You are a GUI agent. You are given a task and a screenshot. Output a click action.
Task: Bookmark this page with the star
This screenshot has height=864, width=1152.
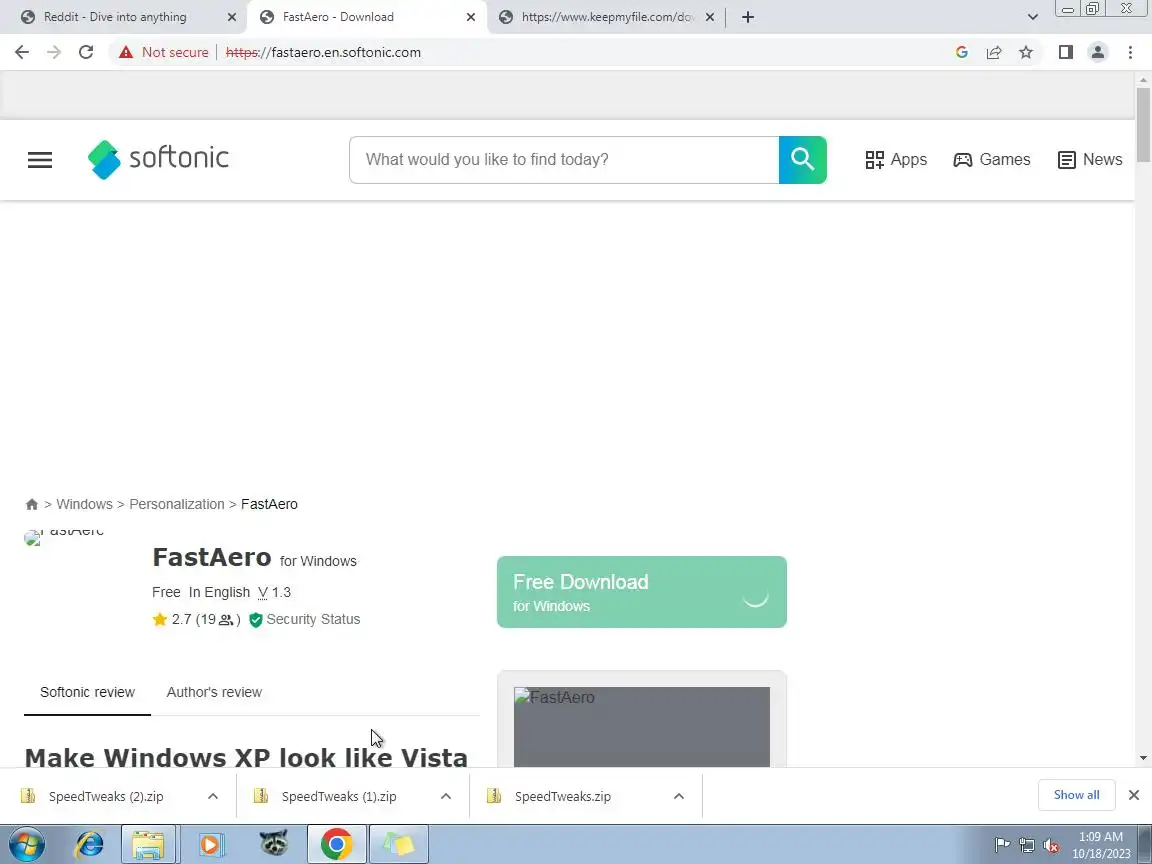point(1026,52)
